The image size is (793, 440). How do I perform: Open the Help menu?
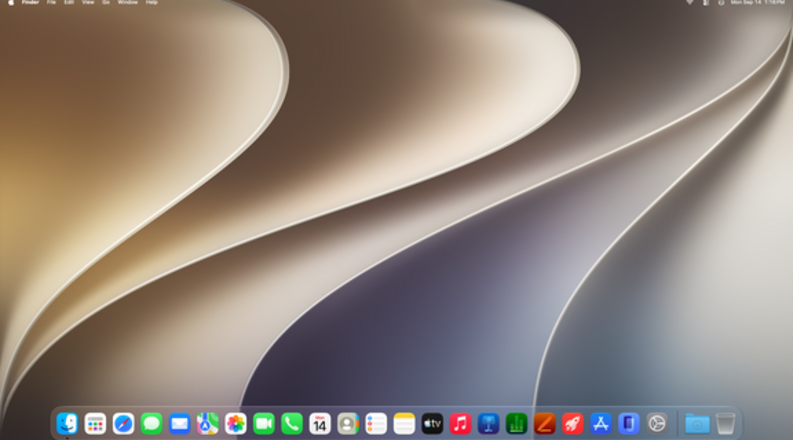click(151, 3)
